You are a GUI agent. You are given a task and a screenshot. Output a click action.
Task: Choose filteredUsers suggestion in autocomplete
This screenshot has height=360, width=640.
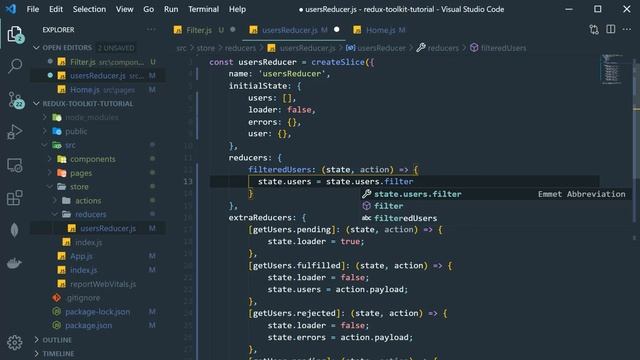pyautogui.click(x=495, y=218)
